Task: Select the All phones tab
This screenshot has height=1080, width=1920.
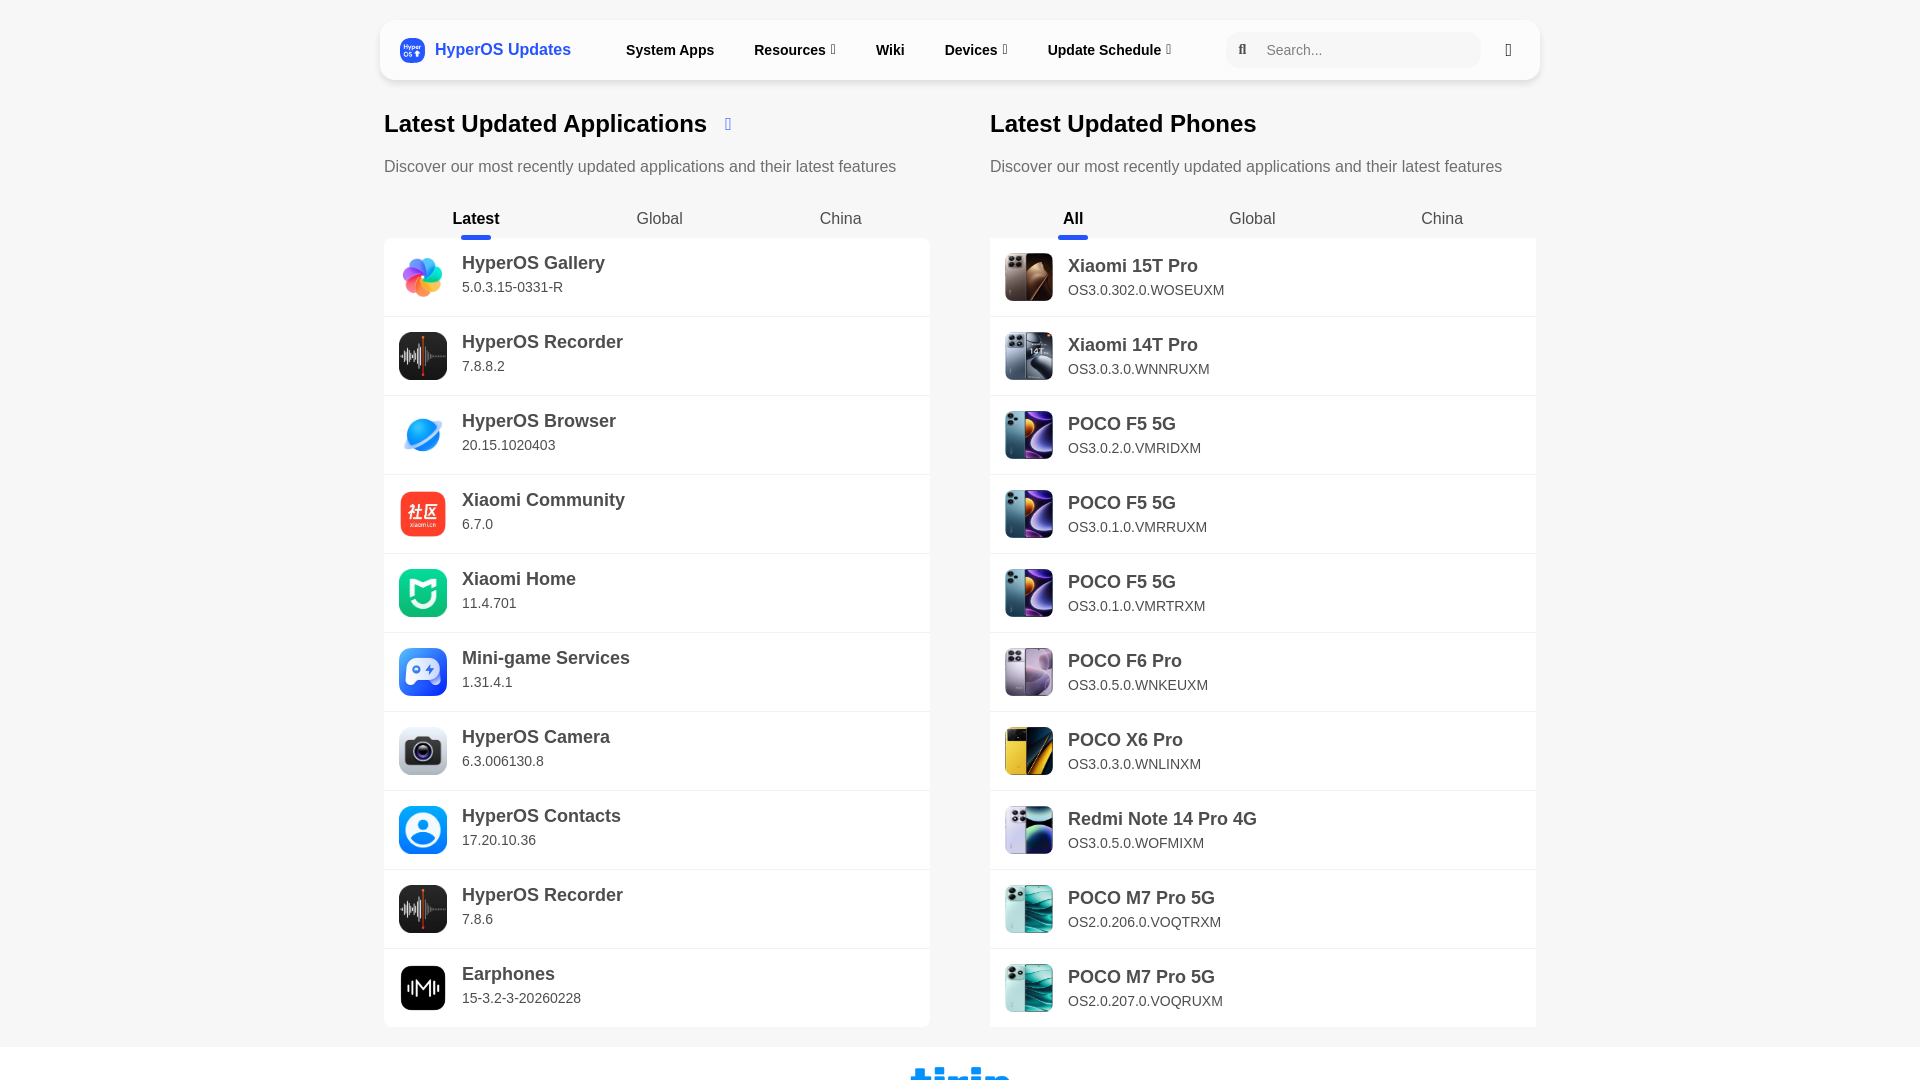Action: tap(1073, 219)
